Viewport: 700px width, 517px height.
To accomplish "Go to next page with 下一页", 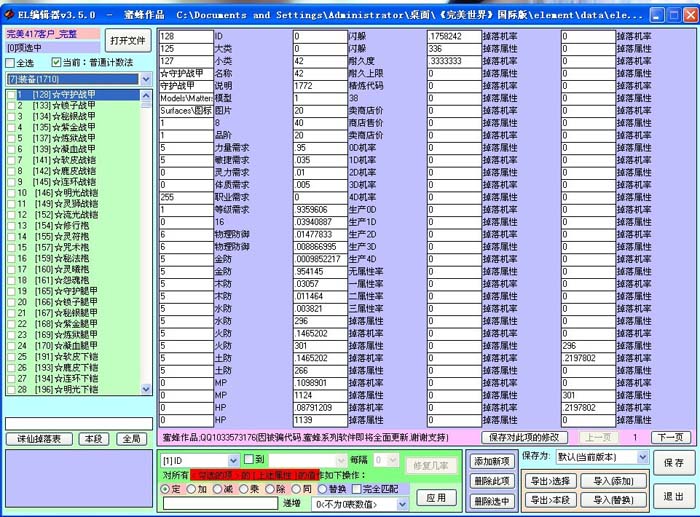I will point(669,437).
